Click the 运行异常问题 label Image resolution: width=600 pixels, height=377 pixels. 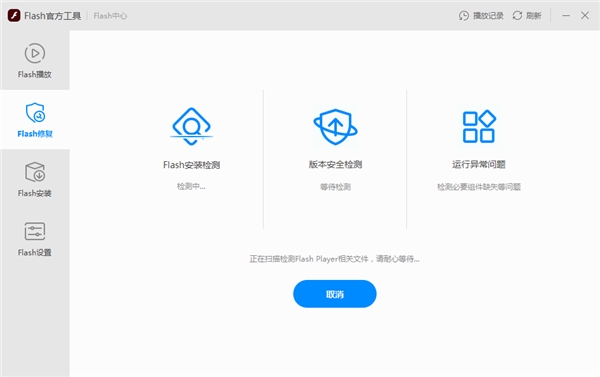click(479, 165)
